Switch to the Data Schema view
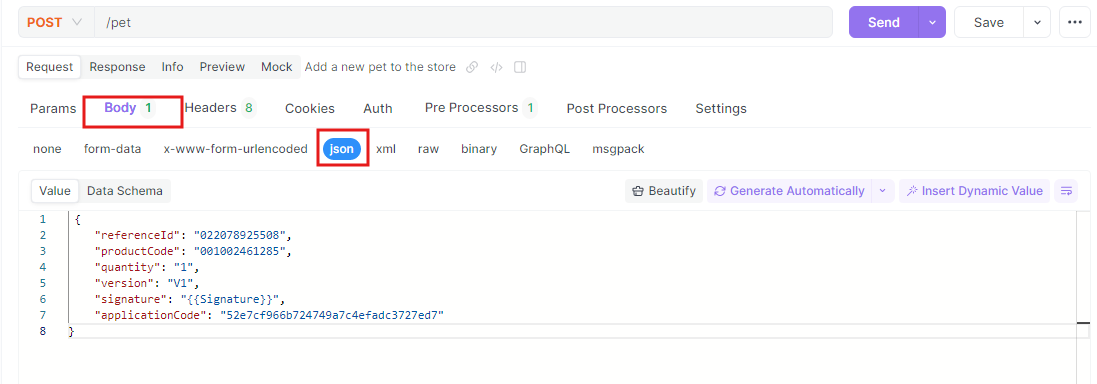 (125, 191)
